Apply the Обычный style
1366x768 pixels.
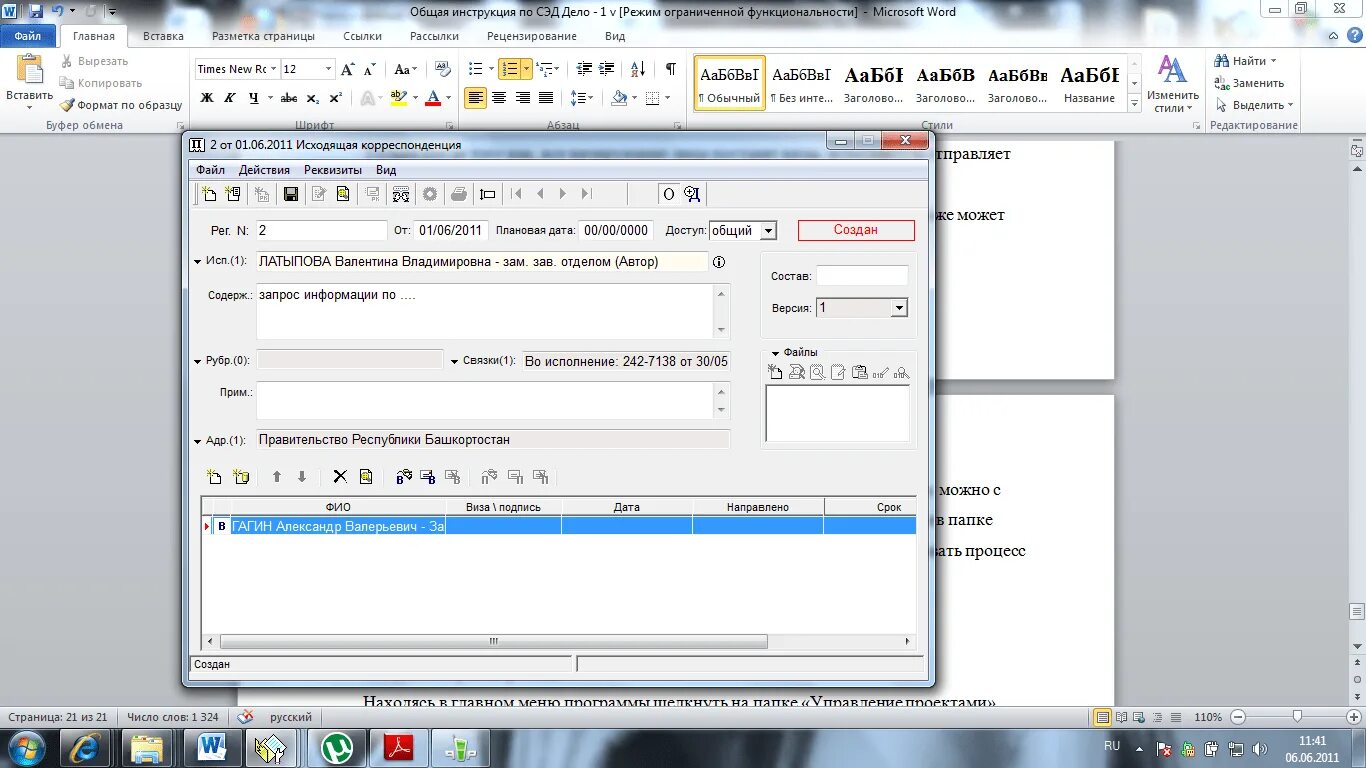pyautogui.click(x=729, y=83)
